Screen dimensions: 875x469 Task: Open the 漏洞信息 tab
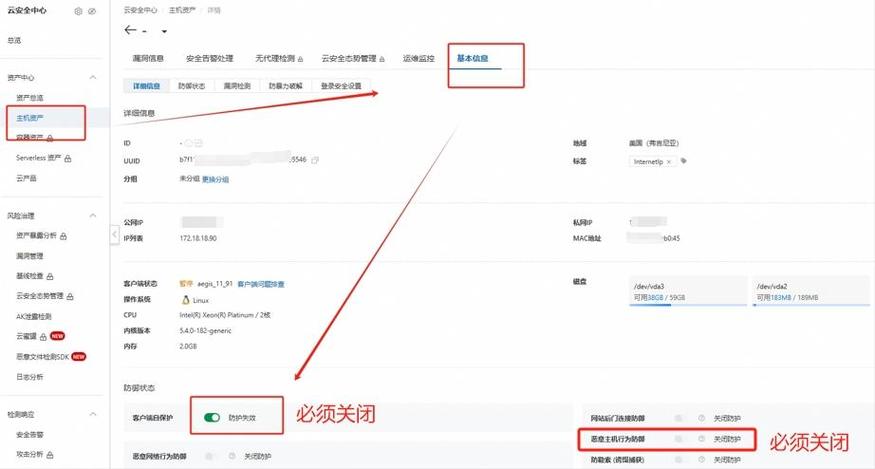(x=148, y=59)
